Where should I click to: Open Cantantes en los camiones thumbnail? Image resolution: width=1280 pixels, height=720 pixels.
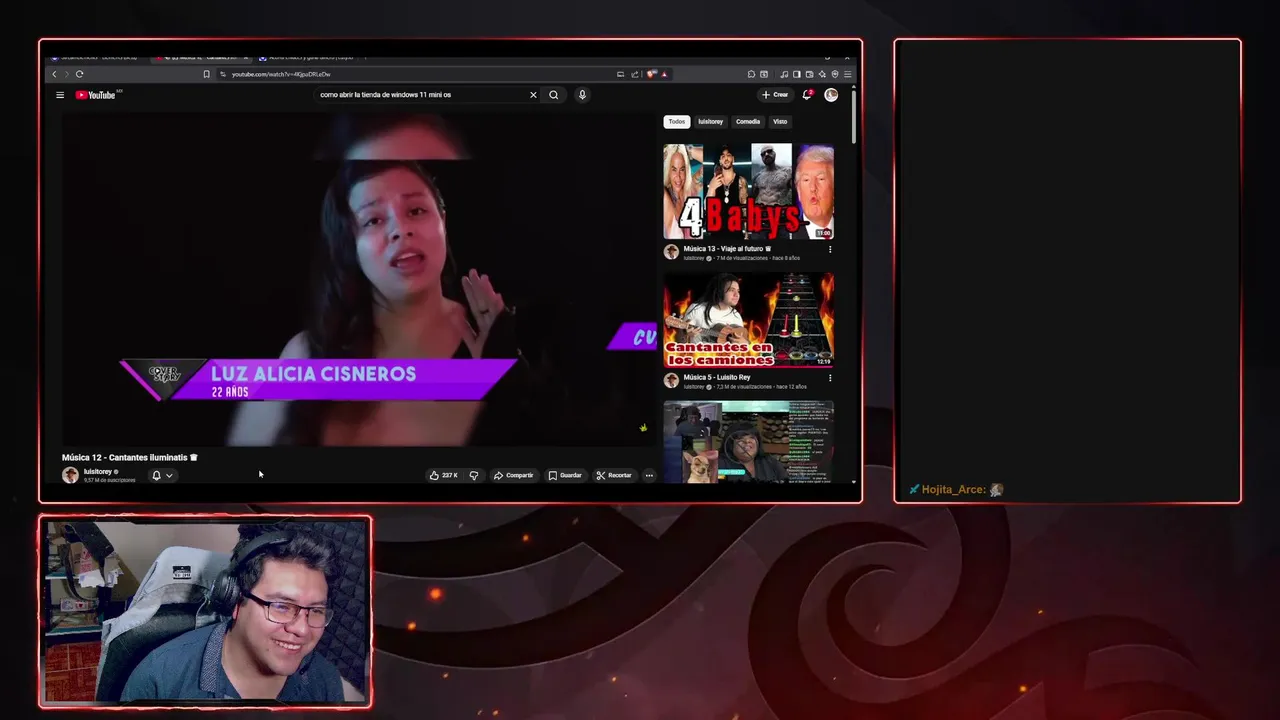(748, 320)
